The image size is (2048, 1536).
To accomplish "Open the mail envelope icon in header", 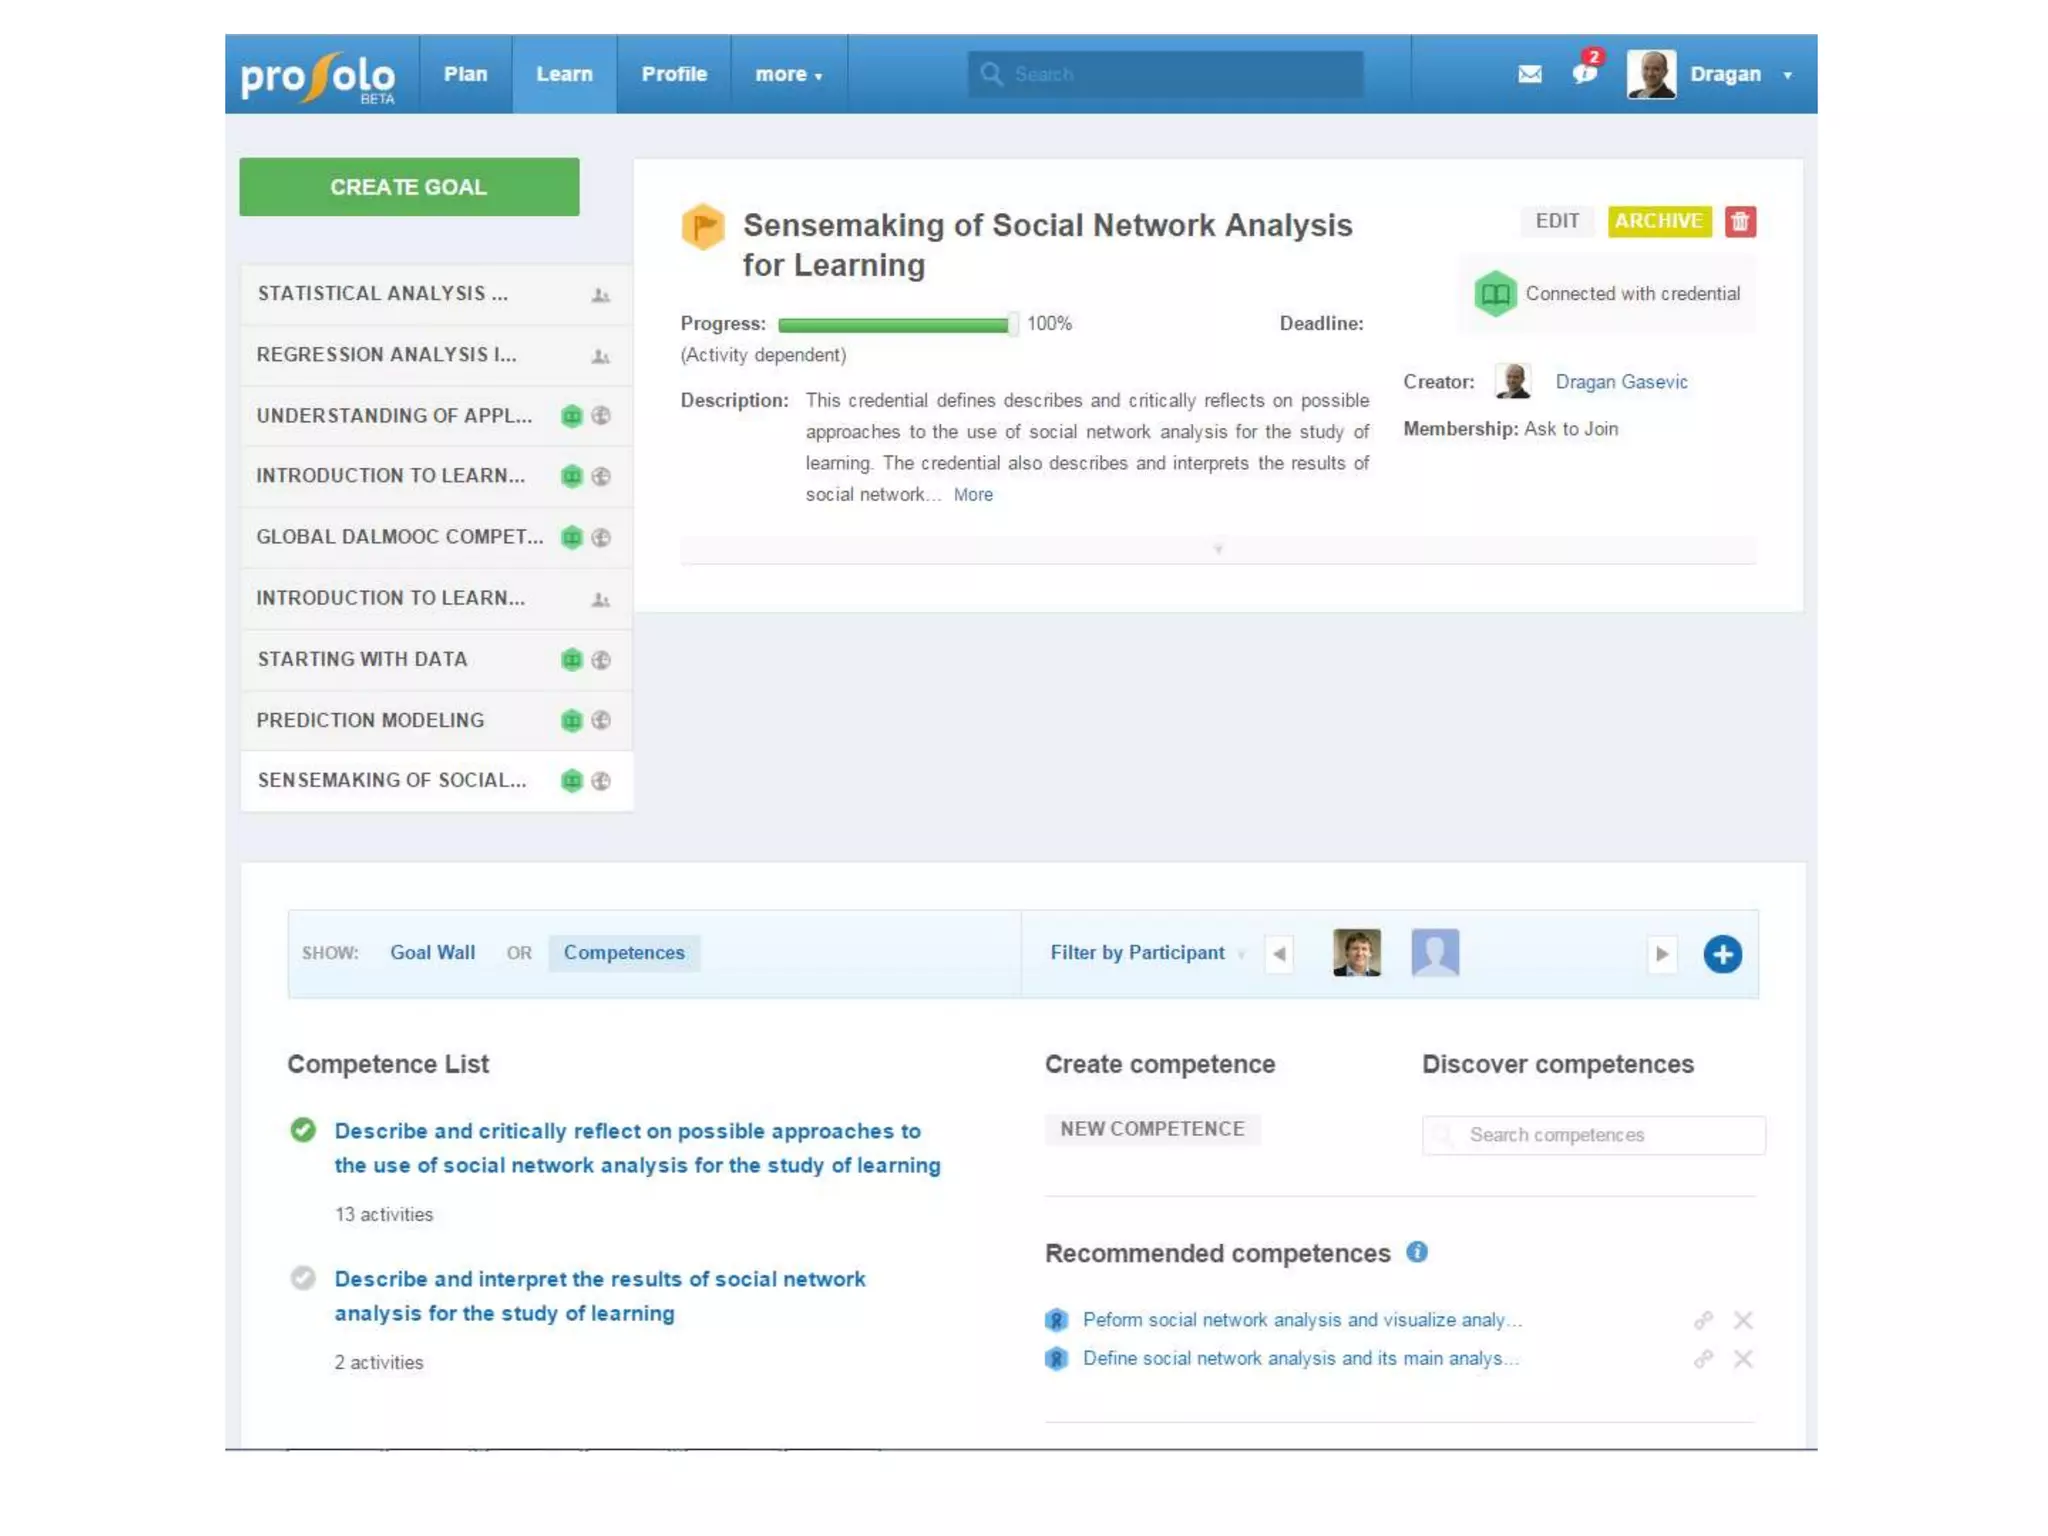I will tap(1529, 74).
